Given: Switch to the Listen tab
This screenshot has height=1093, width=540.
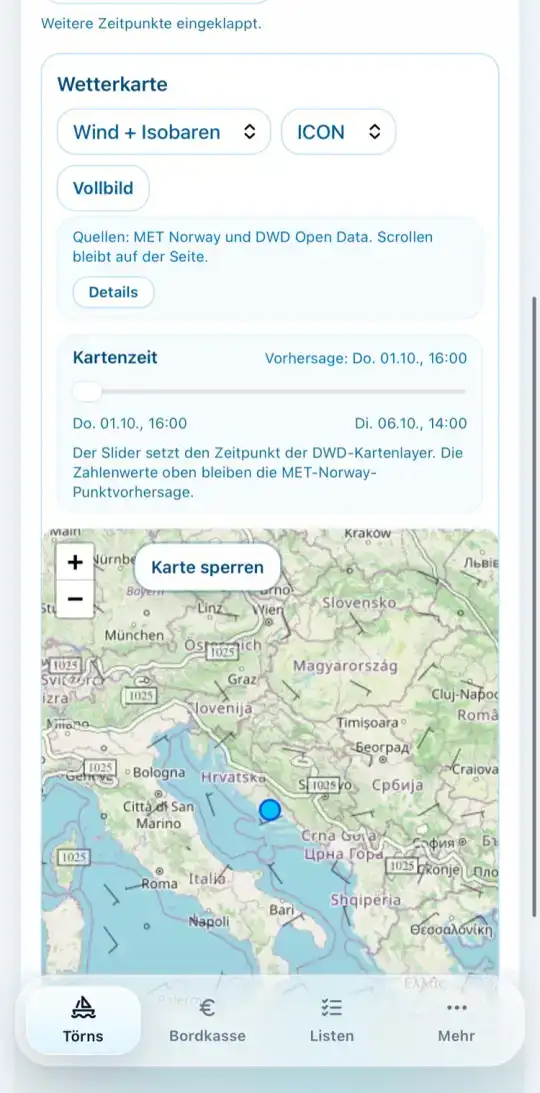Looking at the screenshot, I should click(332, 1021).
